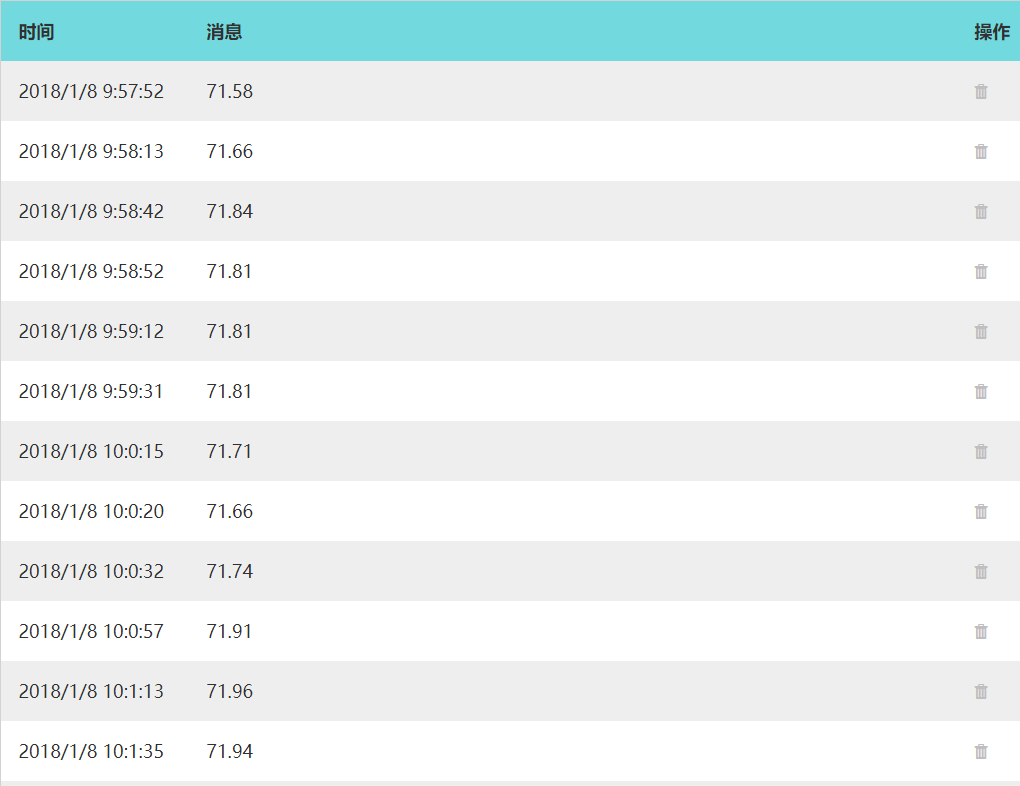Delete the 10:1:35 entry valued 71.94

point(981,751)
